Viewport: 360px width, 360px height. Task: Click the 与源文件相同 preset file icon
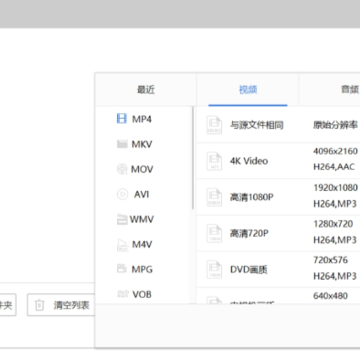coord(214,125)
